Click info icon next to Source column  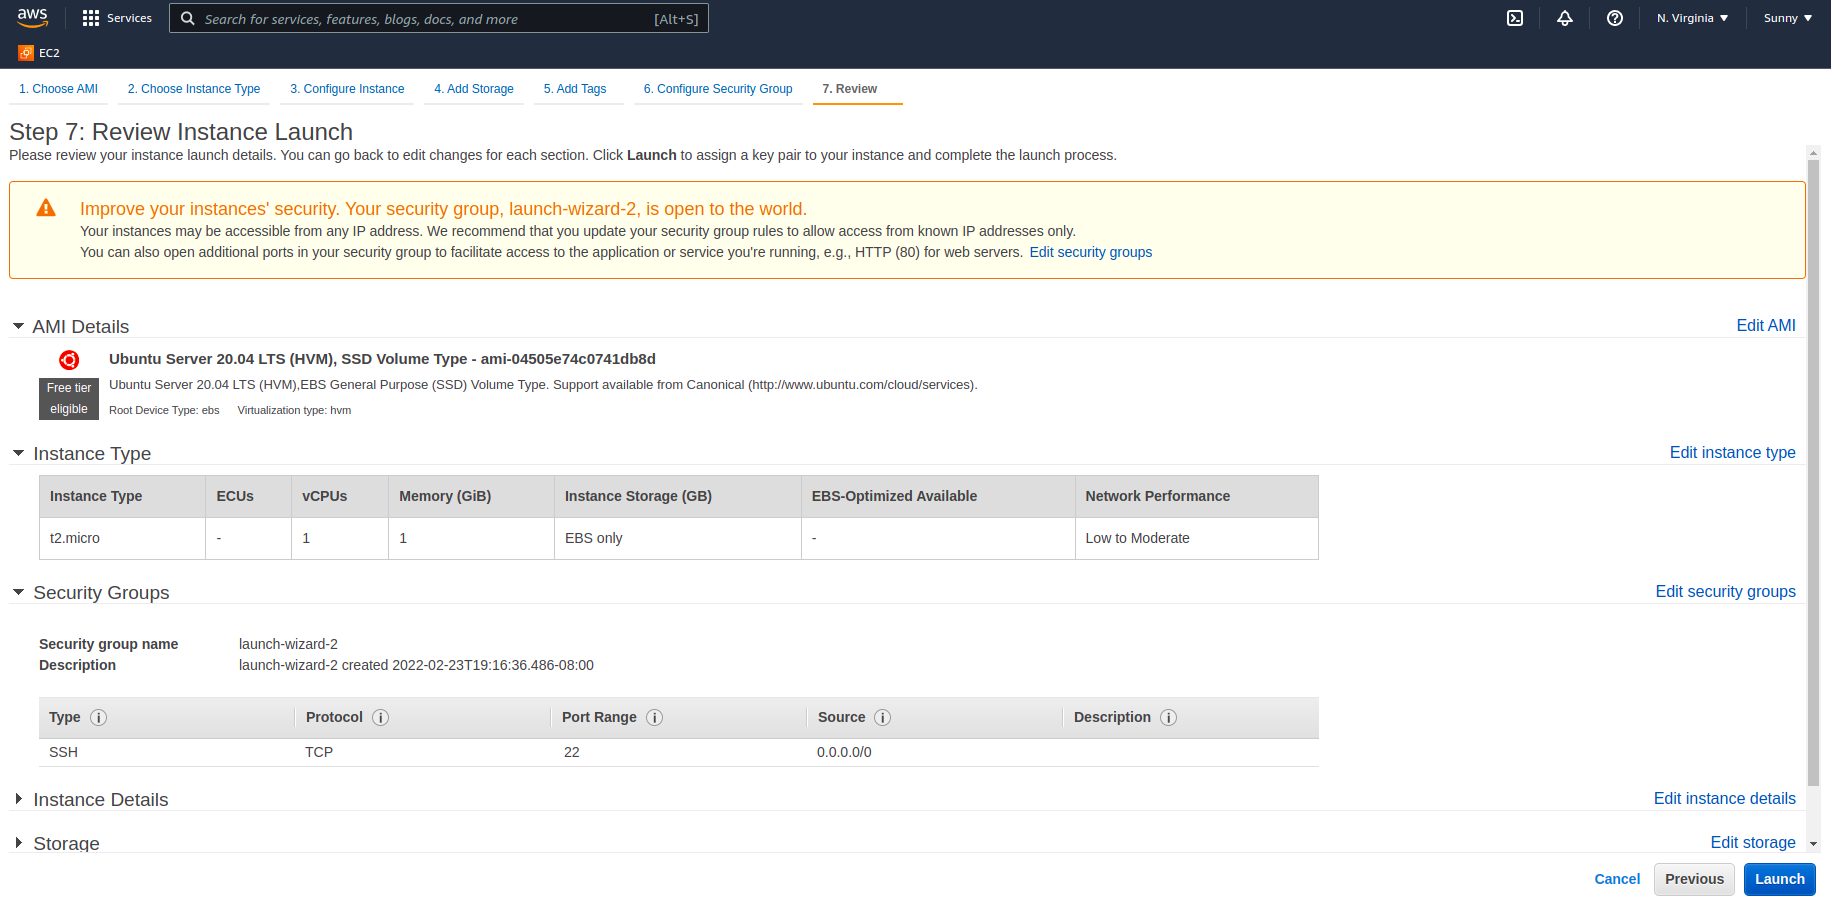882,717
